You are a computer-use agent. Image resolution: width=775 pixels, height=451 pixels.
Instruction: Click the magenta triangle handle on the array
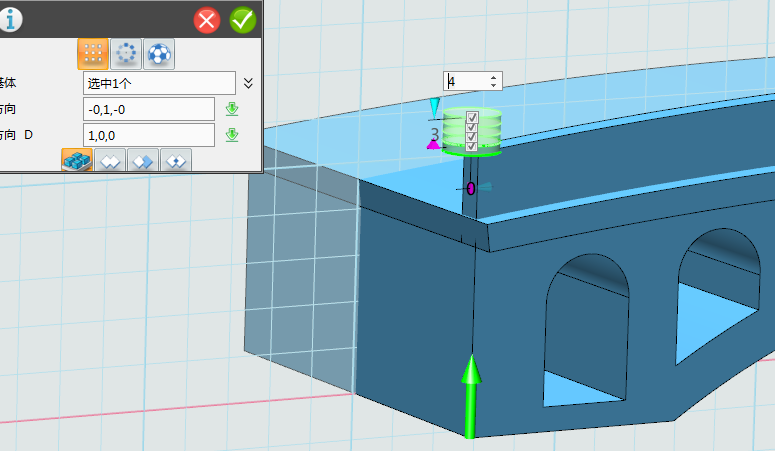433,146
